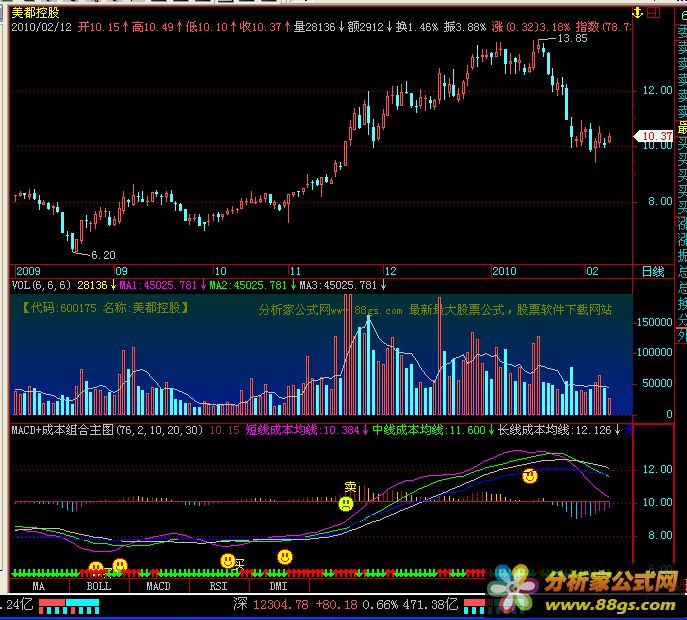Click the 10.37 current price tag
The height and width of the screenshot is (620, 687).
(655, 136)
